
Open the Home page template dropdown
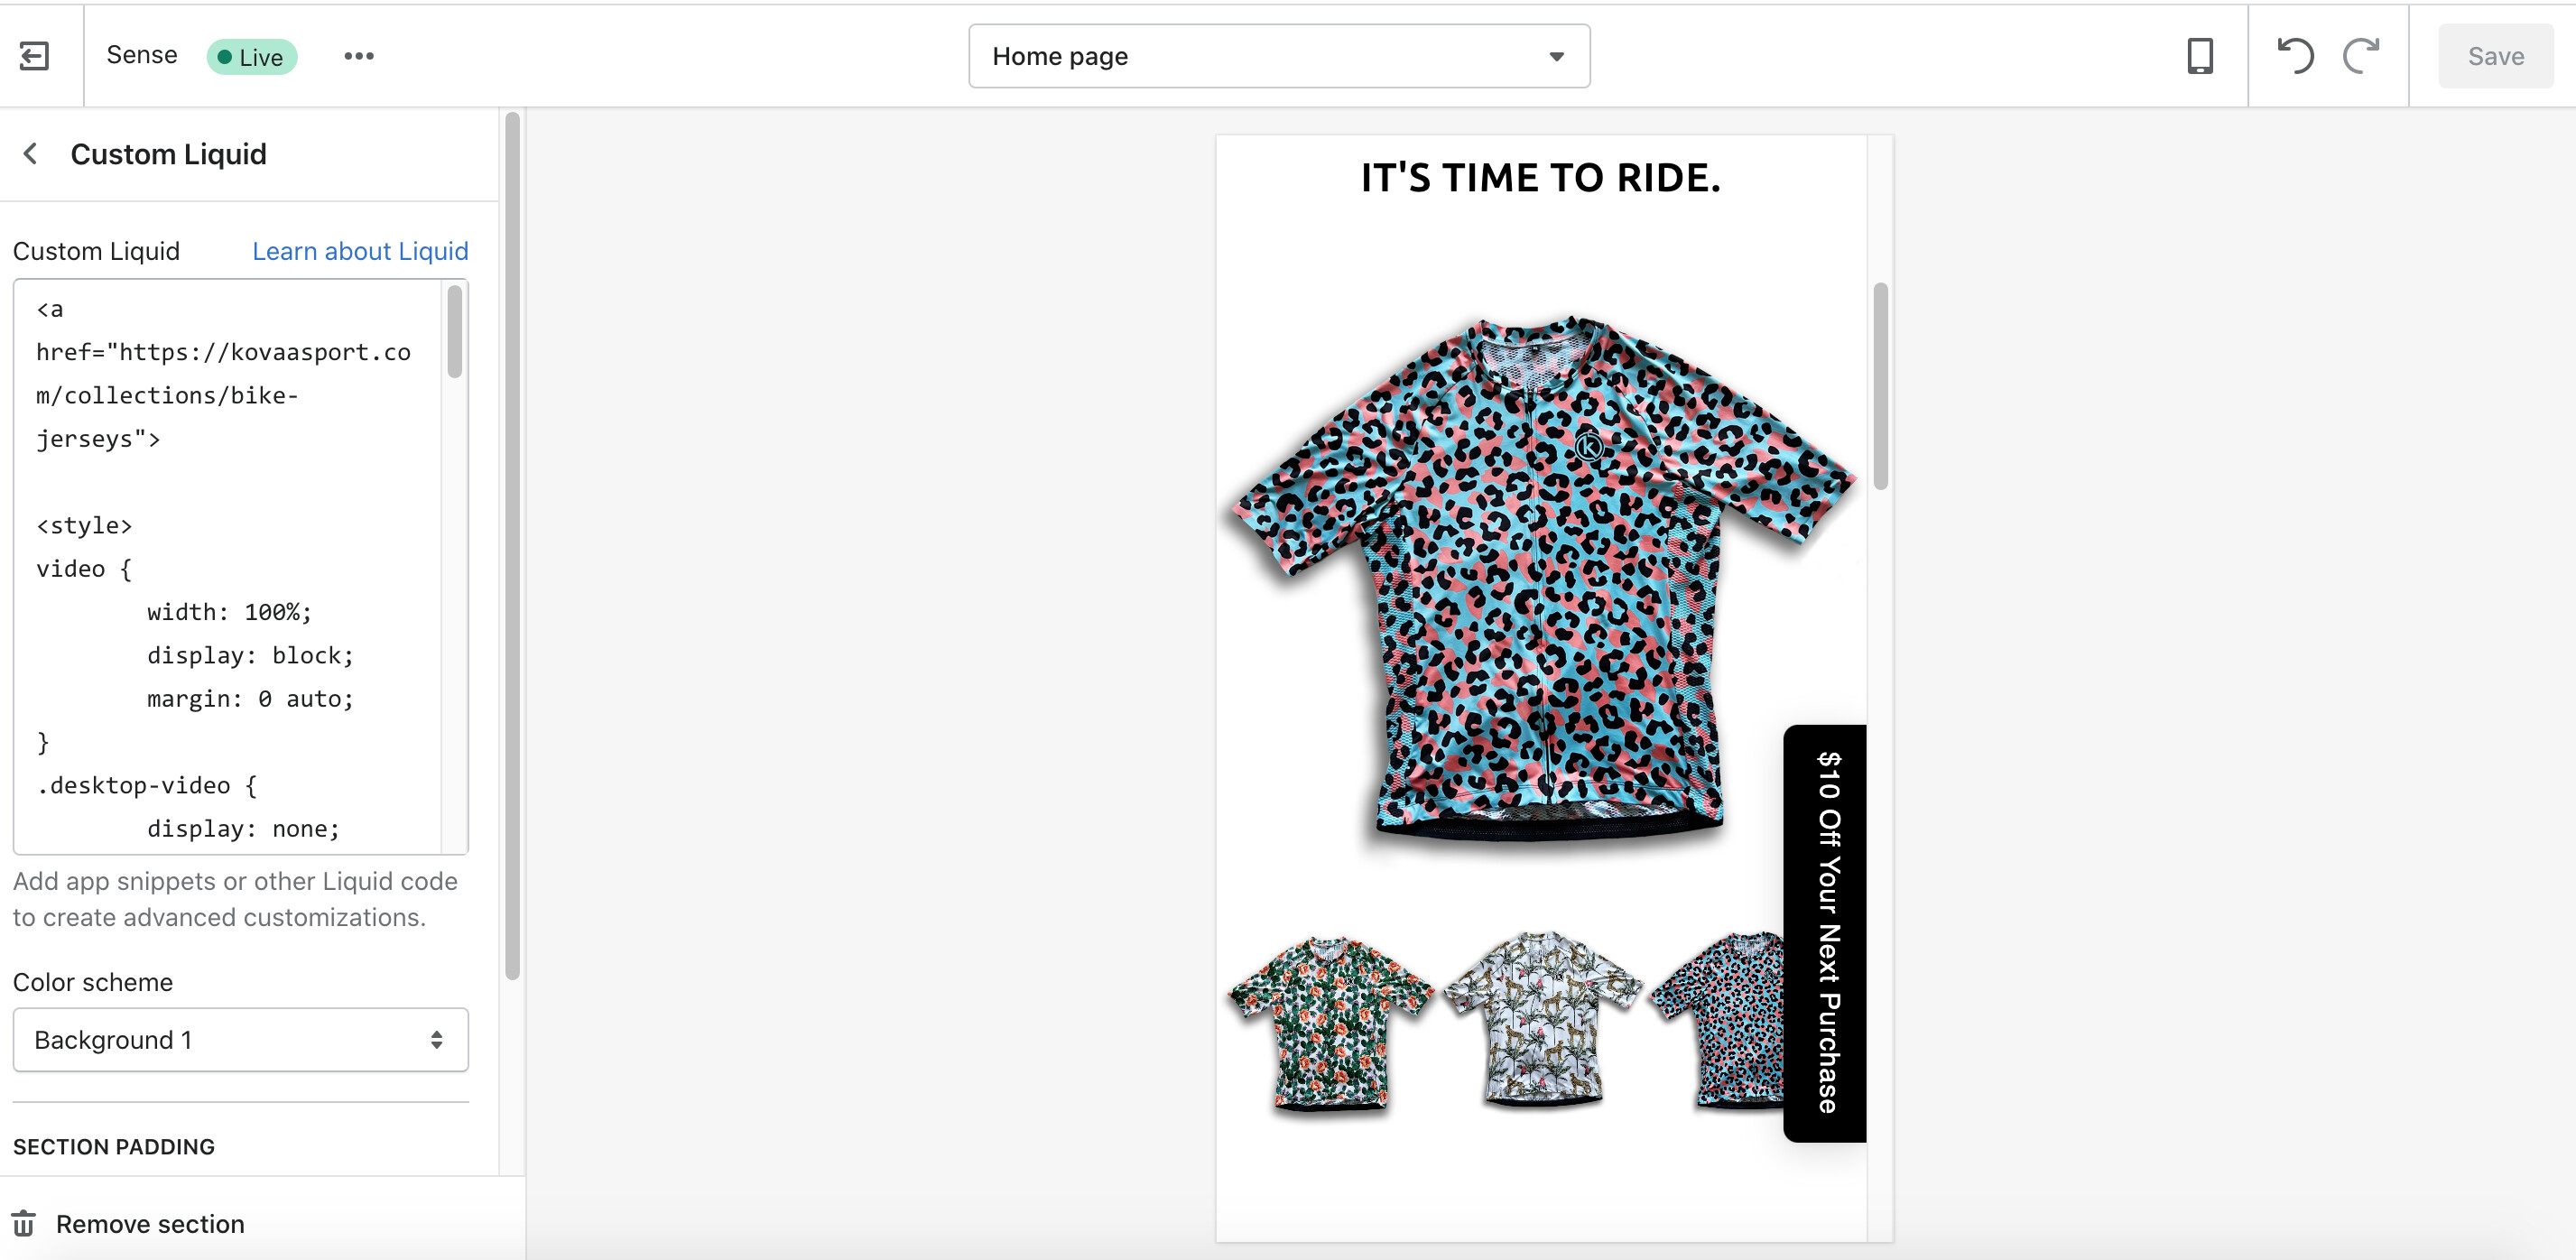(1278, 56)
